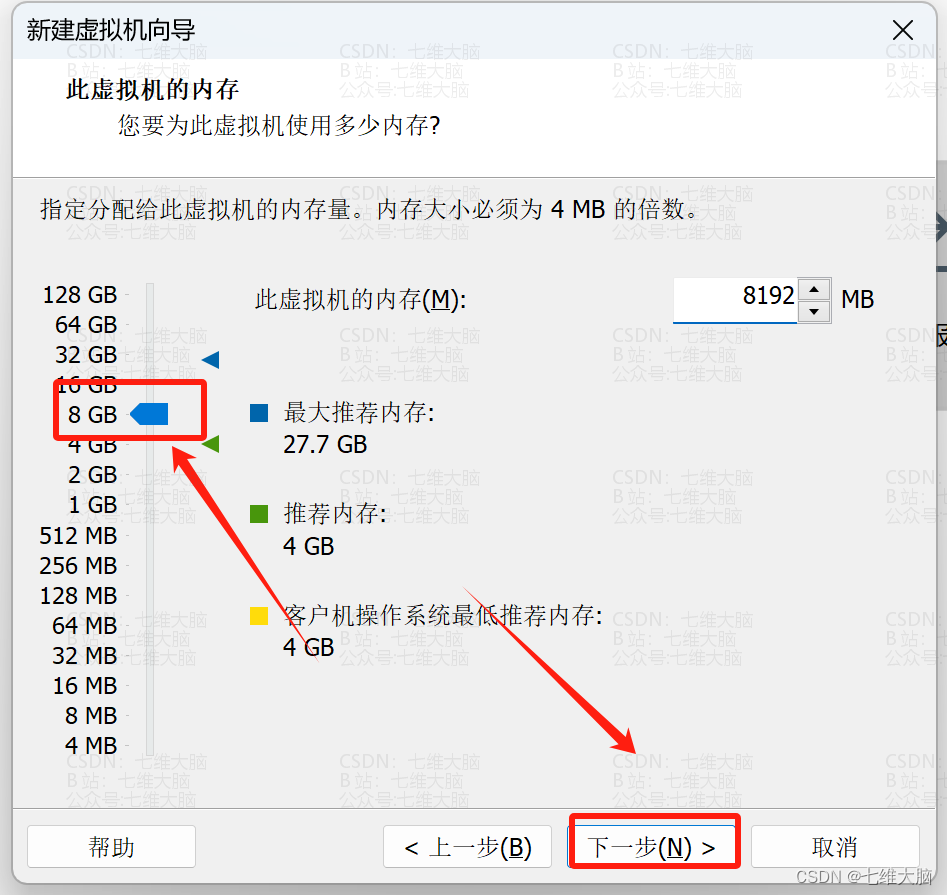
Task: Decrease memory with the down spinner arrow
Action: pos(814,312)
